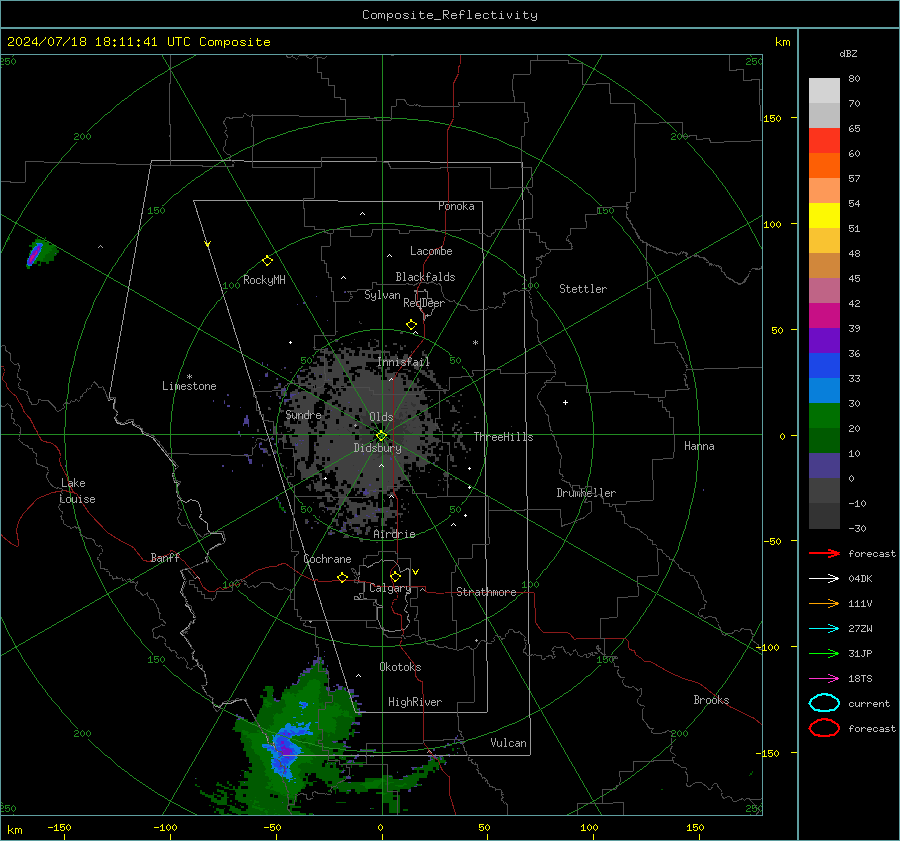The width and height of the screenshot is (900, 841).
Task: Click the yellow diamond marker above Calgary
Action: tap(395, 576)
